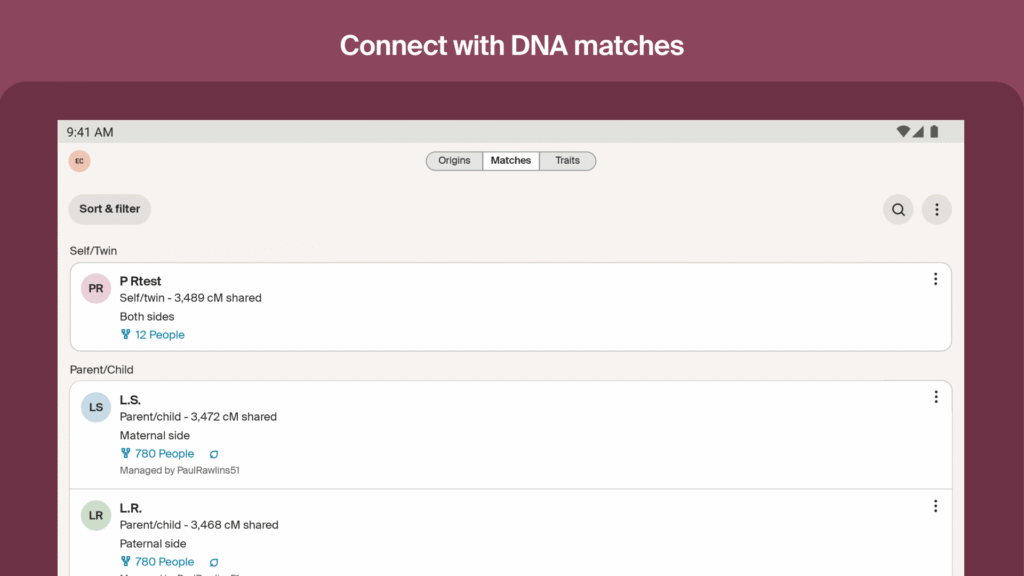Image resolution: width=1024 pixels, height=576 pixels.
Task: Click the Wi-Fi icon in the status bar
Action: click(x=902, y=131)
